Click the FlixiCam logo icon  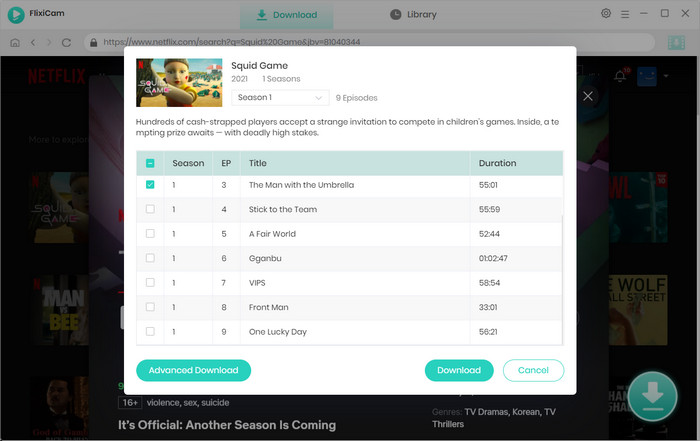16,15
